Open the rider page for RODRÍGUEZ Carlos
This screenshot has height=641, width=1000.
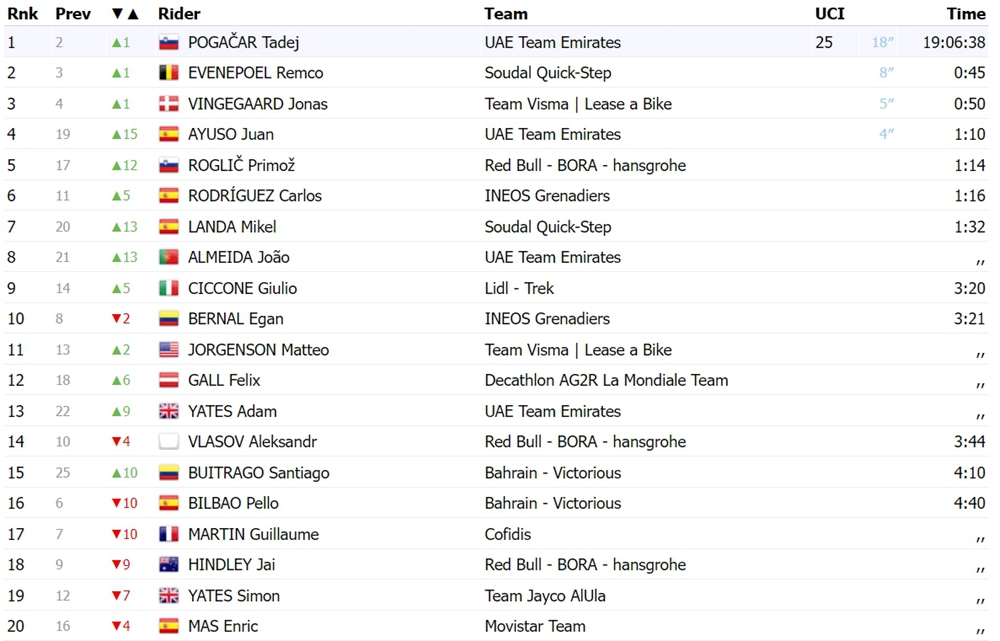(x=254, y=196)
